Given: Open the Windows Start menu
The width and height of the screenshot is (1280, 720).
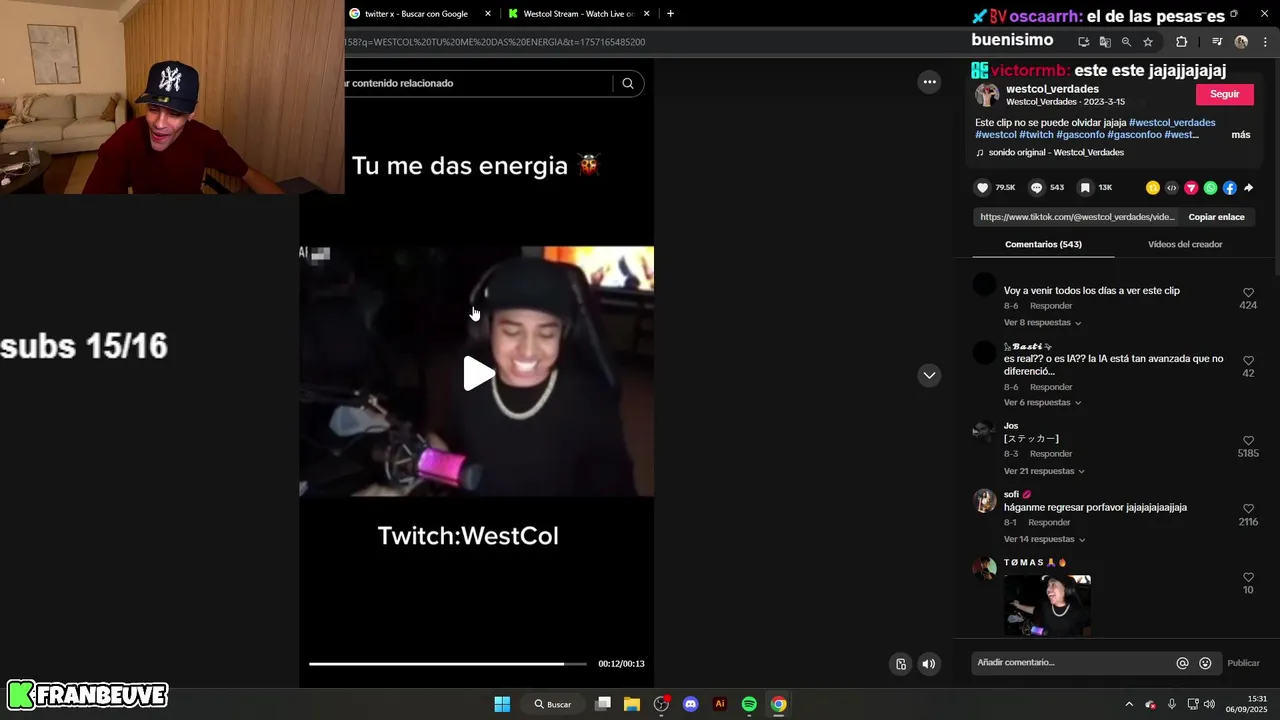Looking at the screenshot, I should tap(502, 704).
